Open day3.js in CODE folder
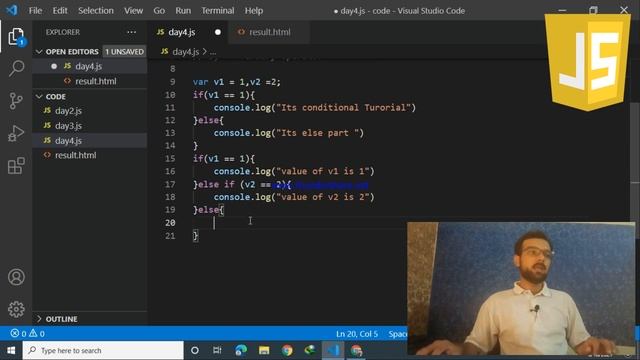The height and width of the screenshot is (360, 640). click(90, 126)
